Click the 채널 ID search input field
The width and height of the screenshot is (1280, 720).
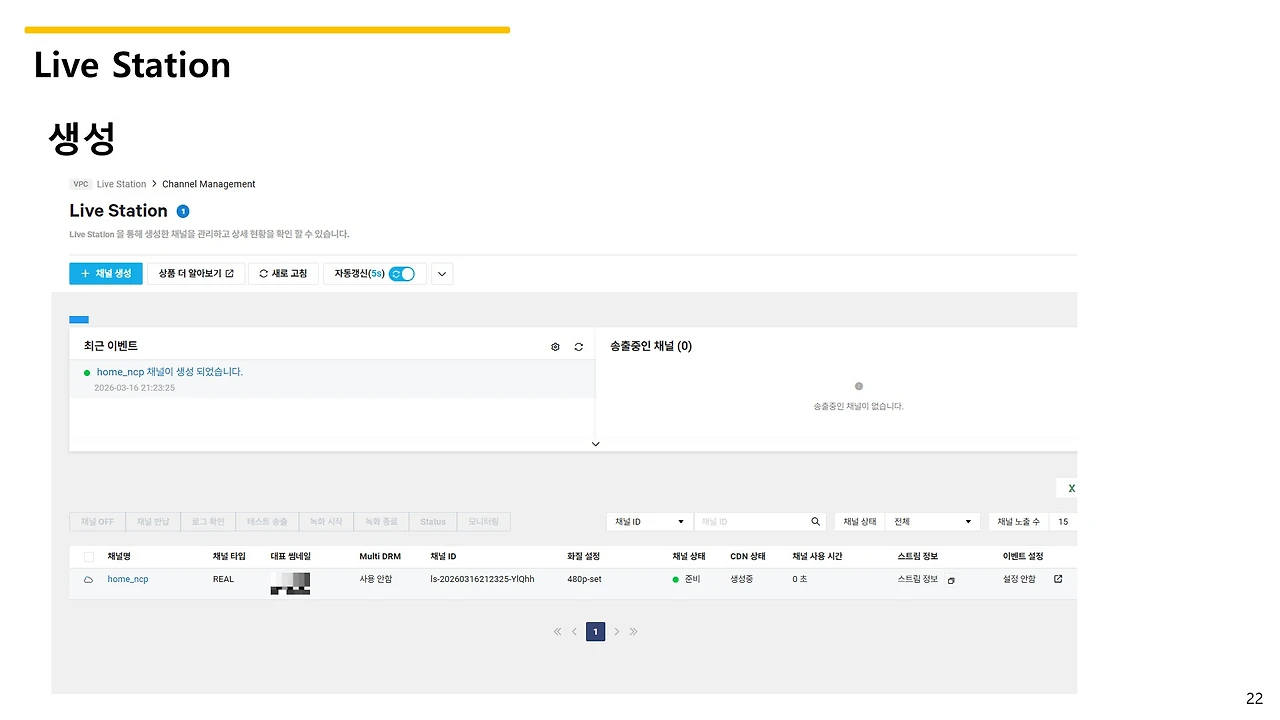click(x=753, y=522)
